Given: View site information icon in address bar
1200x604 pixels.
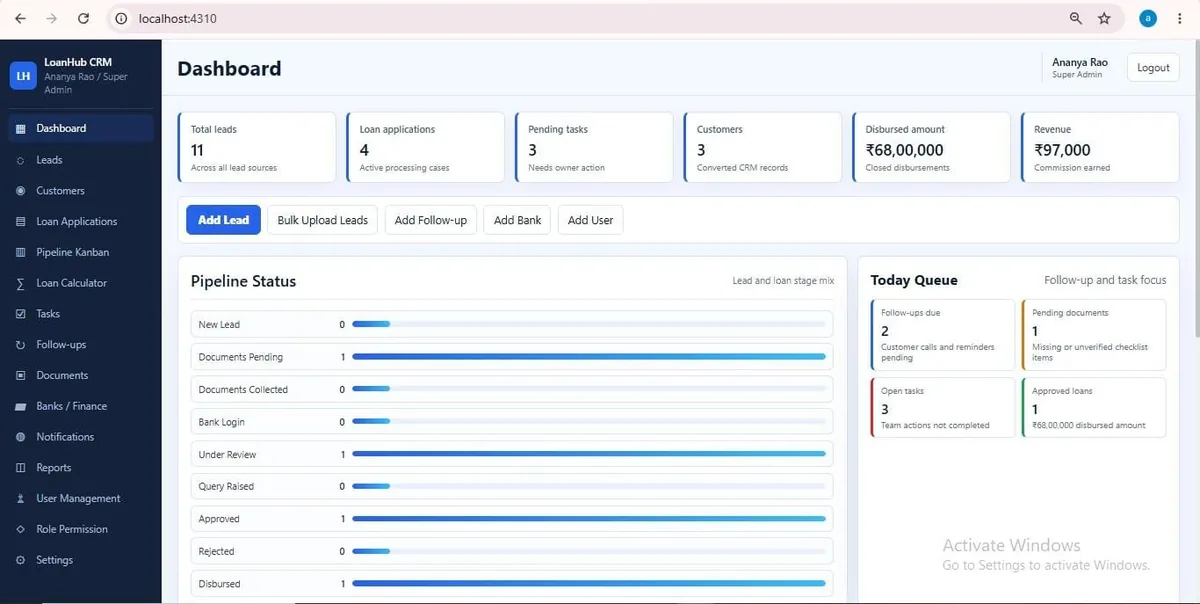Looking at the screenshot, I should click(120, 18).
